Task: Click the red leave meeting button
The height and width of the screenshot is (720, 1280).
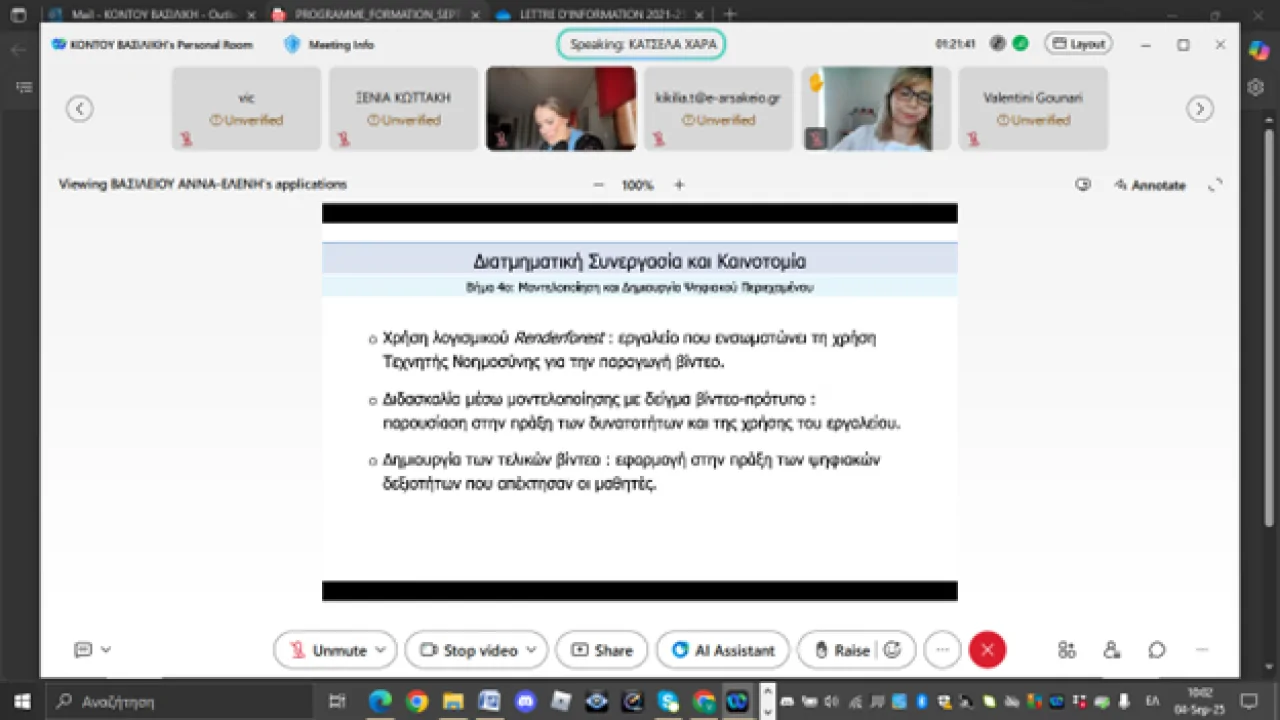Action: (987, 650)
